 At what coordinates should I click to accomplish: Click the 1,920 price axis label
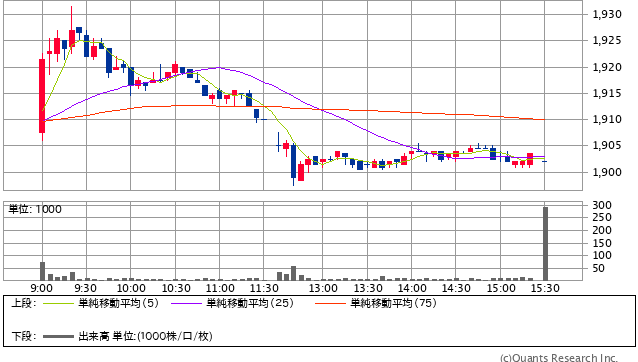coord(607,67)
